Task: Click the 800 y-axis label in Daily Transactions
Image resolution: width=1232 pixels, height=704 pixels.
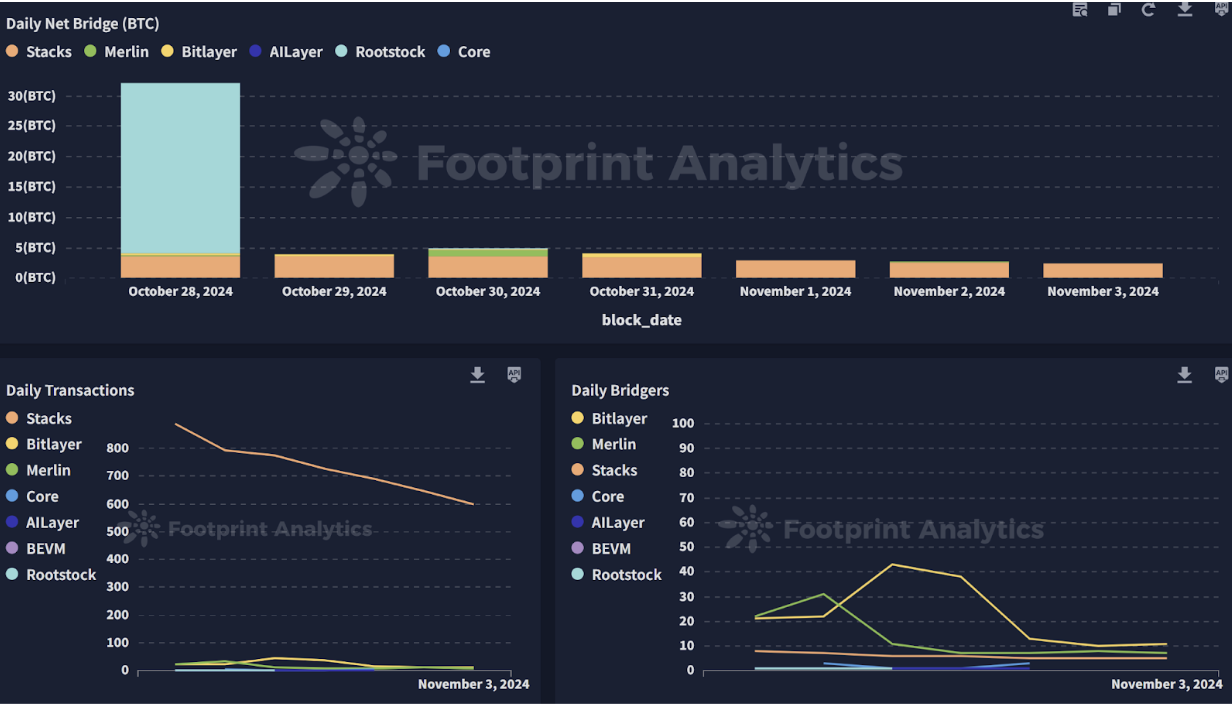Action: click(x=118, y=448)
